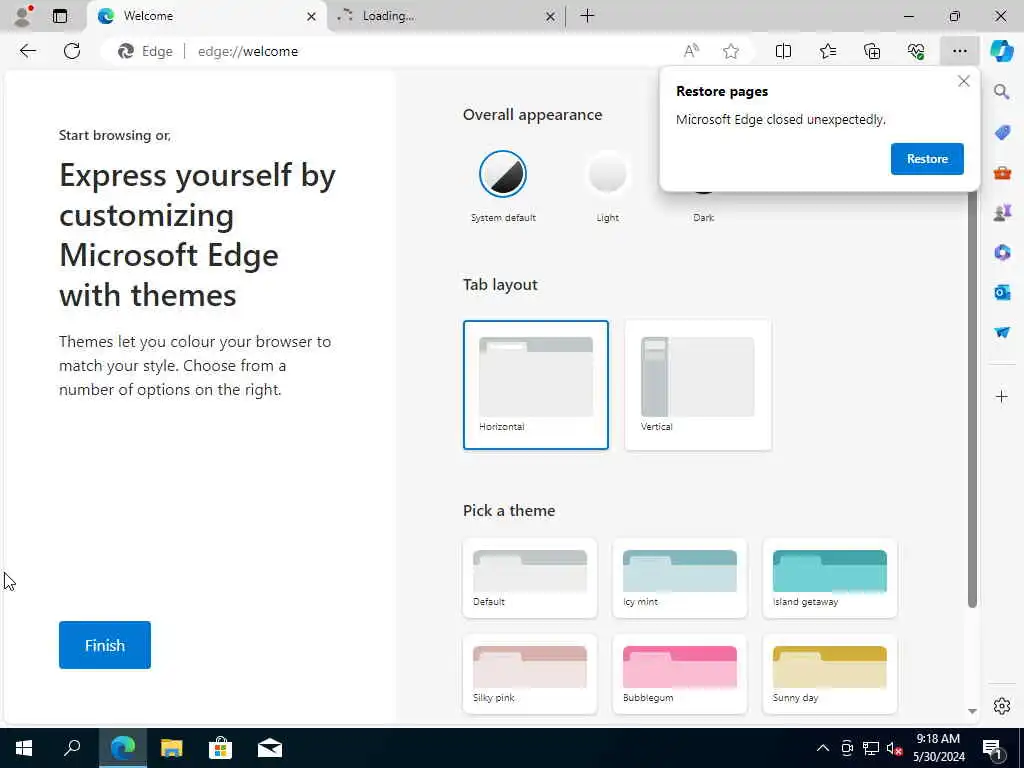Open Browser essentials heart icon
This screenshot has width=1024, height=768.
click(x=916, y=51)
